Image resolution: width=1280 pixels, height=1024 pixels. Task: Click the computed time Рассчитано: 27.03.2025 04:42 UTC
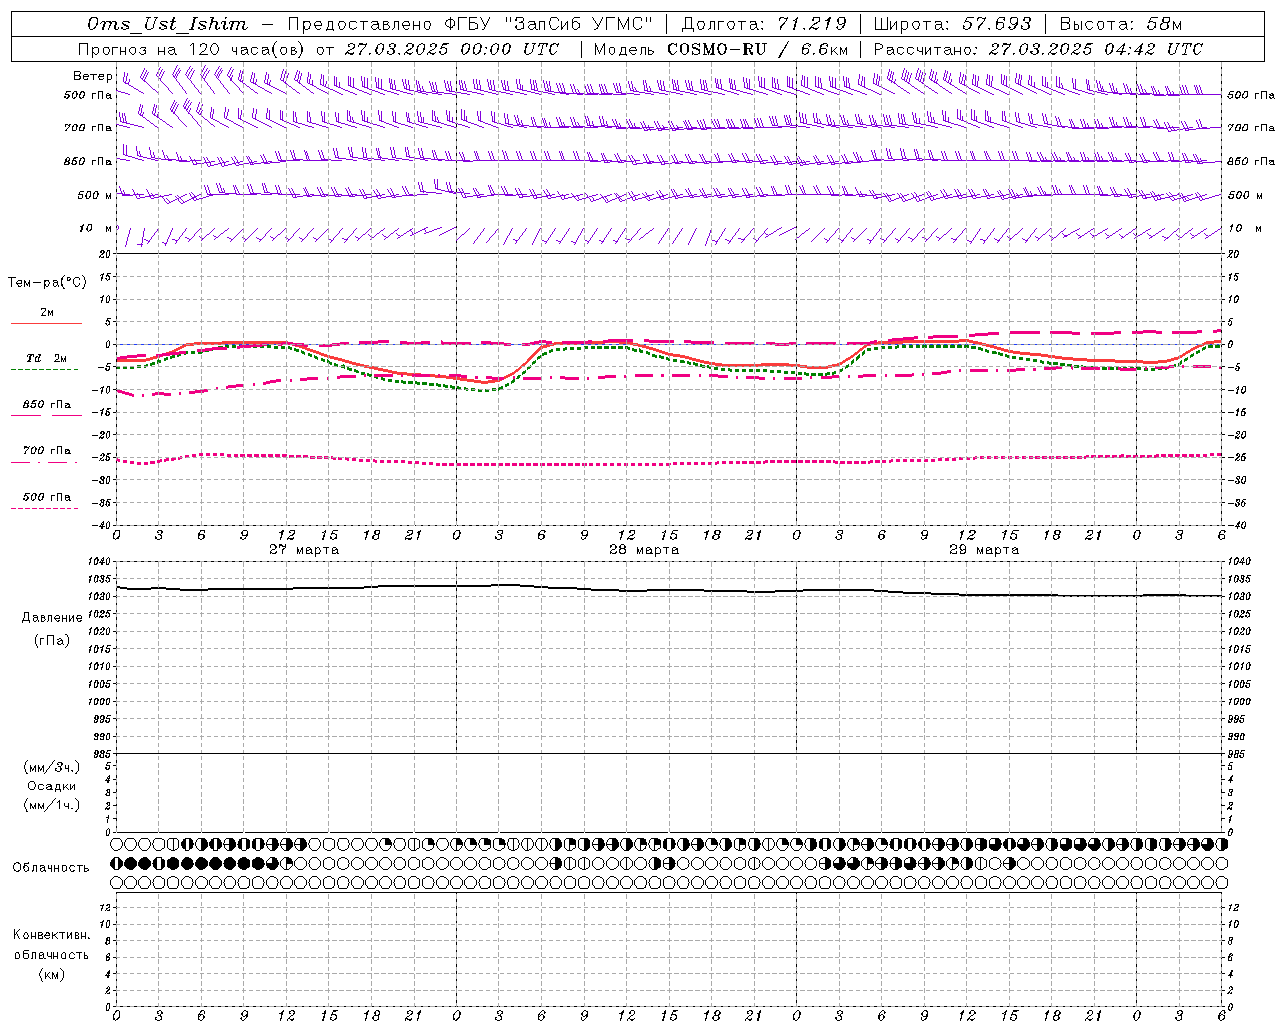click(x=1038, y=49)
